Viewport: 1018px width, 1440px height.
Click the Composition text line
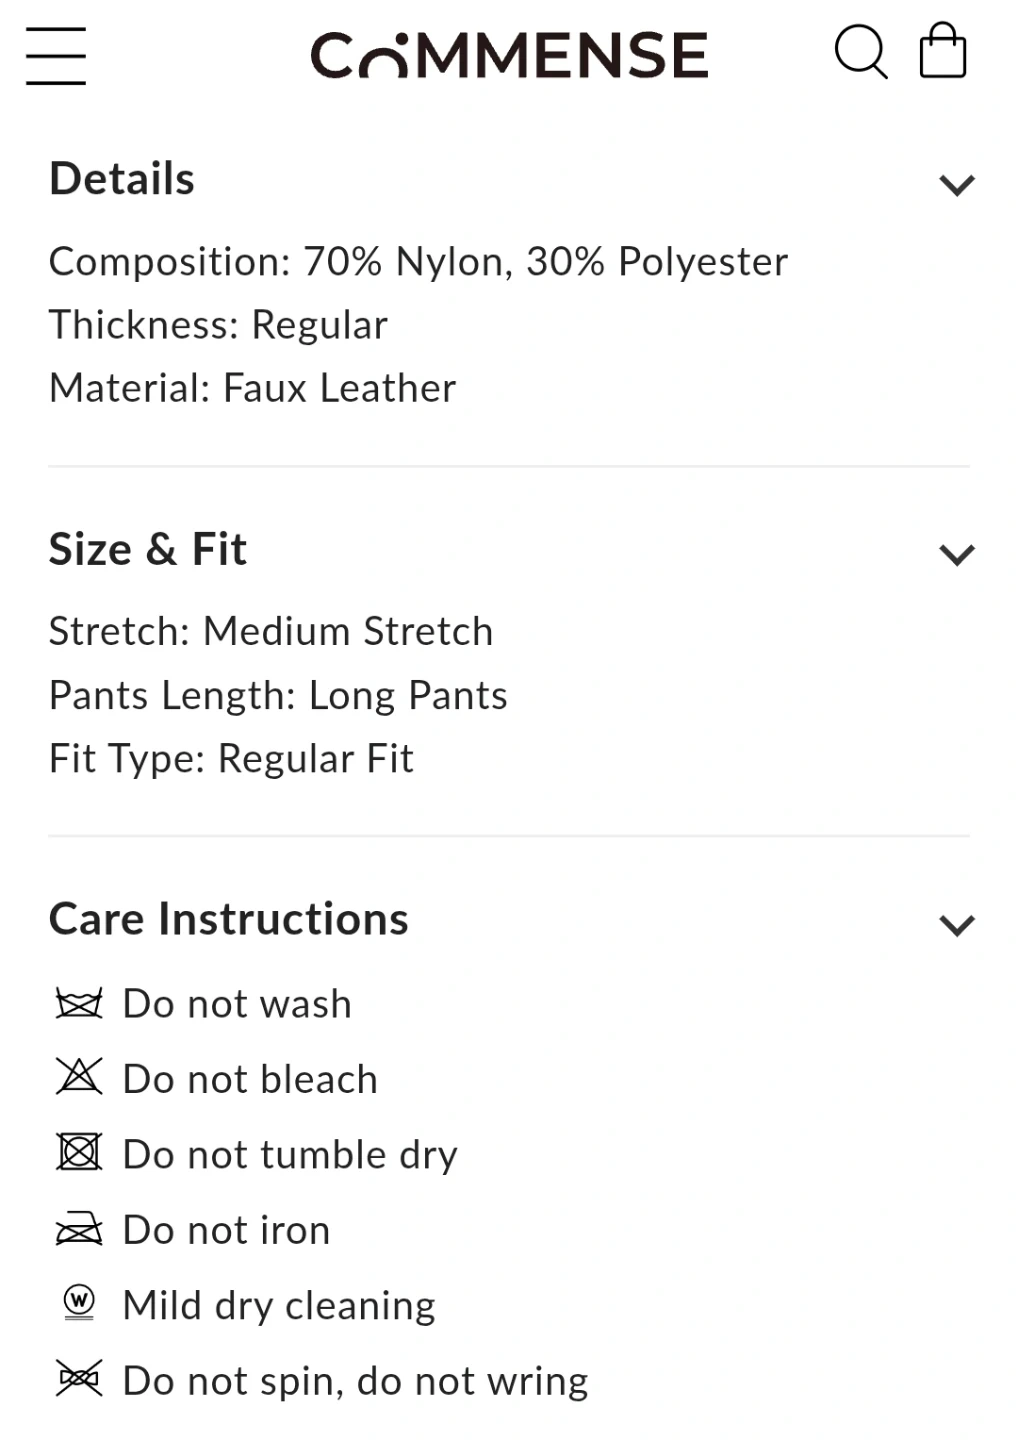pyautogui.click(x=418, y=262)
